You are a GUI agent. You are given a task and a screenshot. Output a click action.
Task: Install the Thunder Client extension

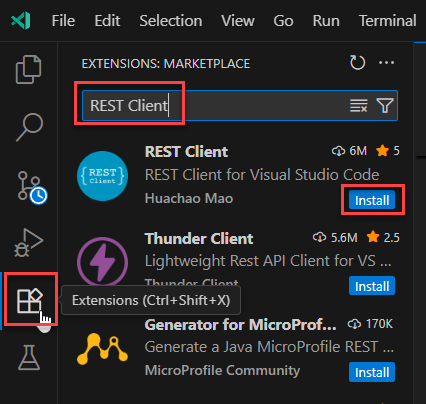(372, 286)
